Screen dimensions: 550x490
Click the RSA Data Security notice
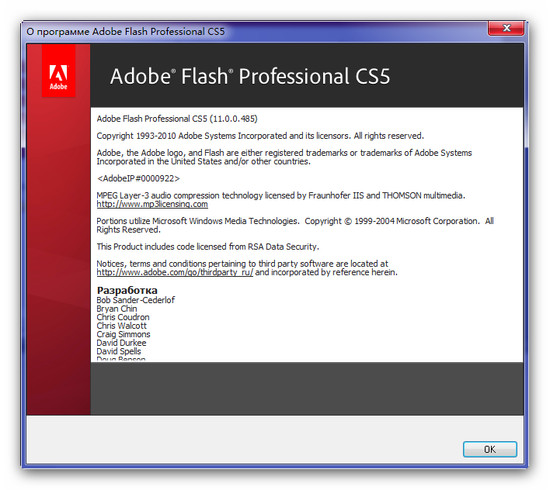click(x=208, y=247)
